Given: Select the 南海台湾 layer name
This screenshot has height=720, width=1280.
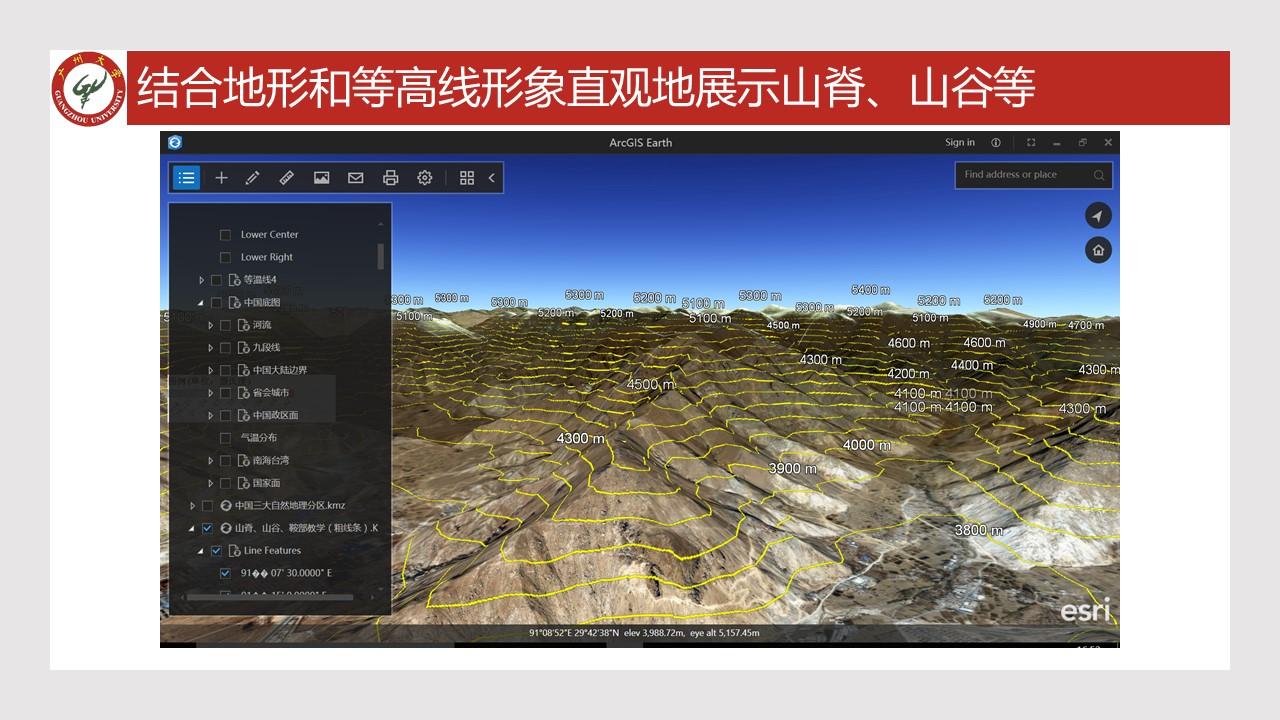Looking at the screenshot, I should pos(271,461).
